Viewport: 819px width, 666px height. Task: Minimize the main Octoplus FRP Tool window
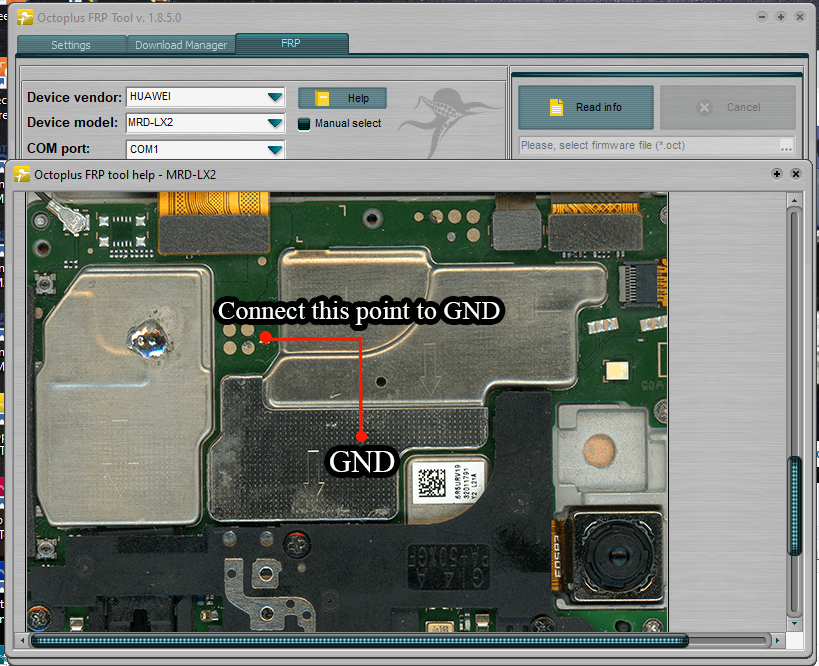point(762,17)
